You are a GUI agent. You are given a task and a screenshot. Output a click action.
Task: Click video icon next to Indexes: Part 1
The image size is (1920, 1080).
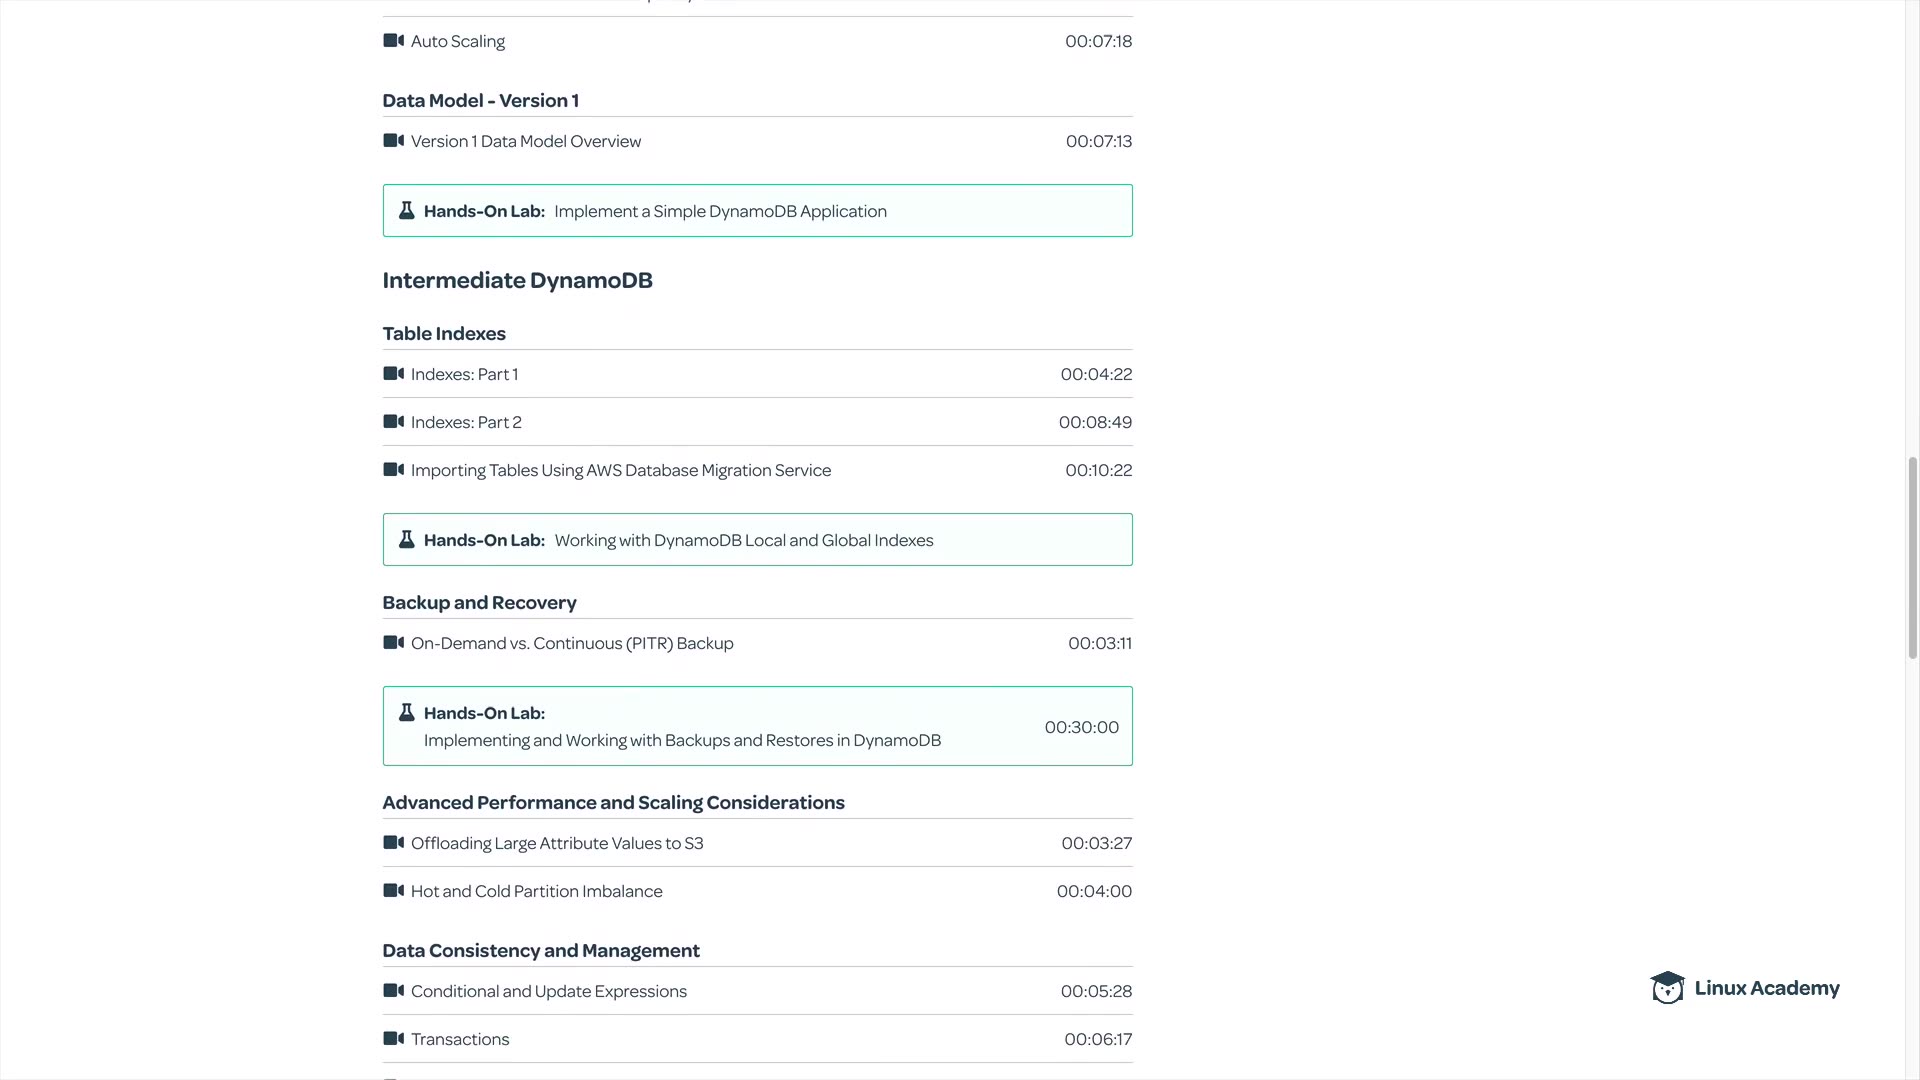coord(393,374)
